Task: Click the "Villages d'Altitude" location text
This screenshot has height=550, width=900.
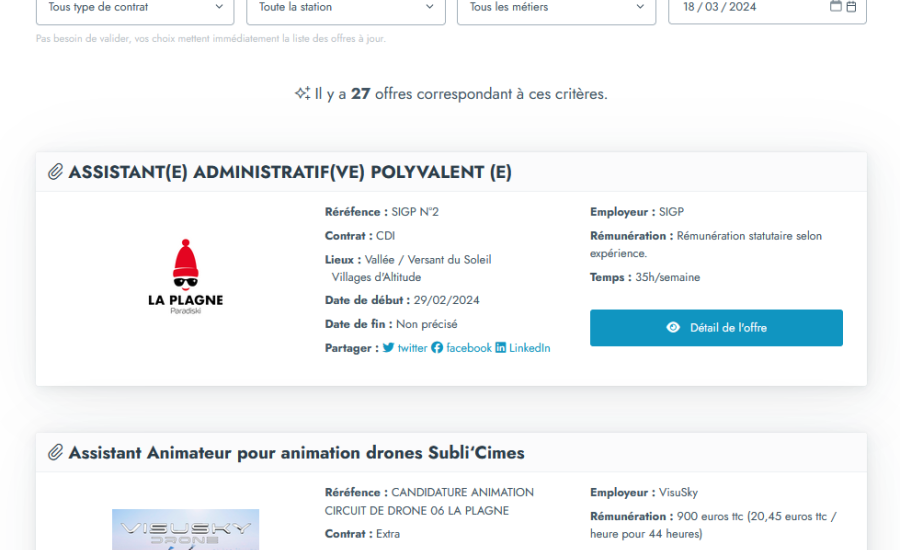Action: point(377,277)
